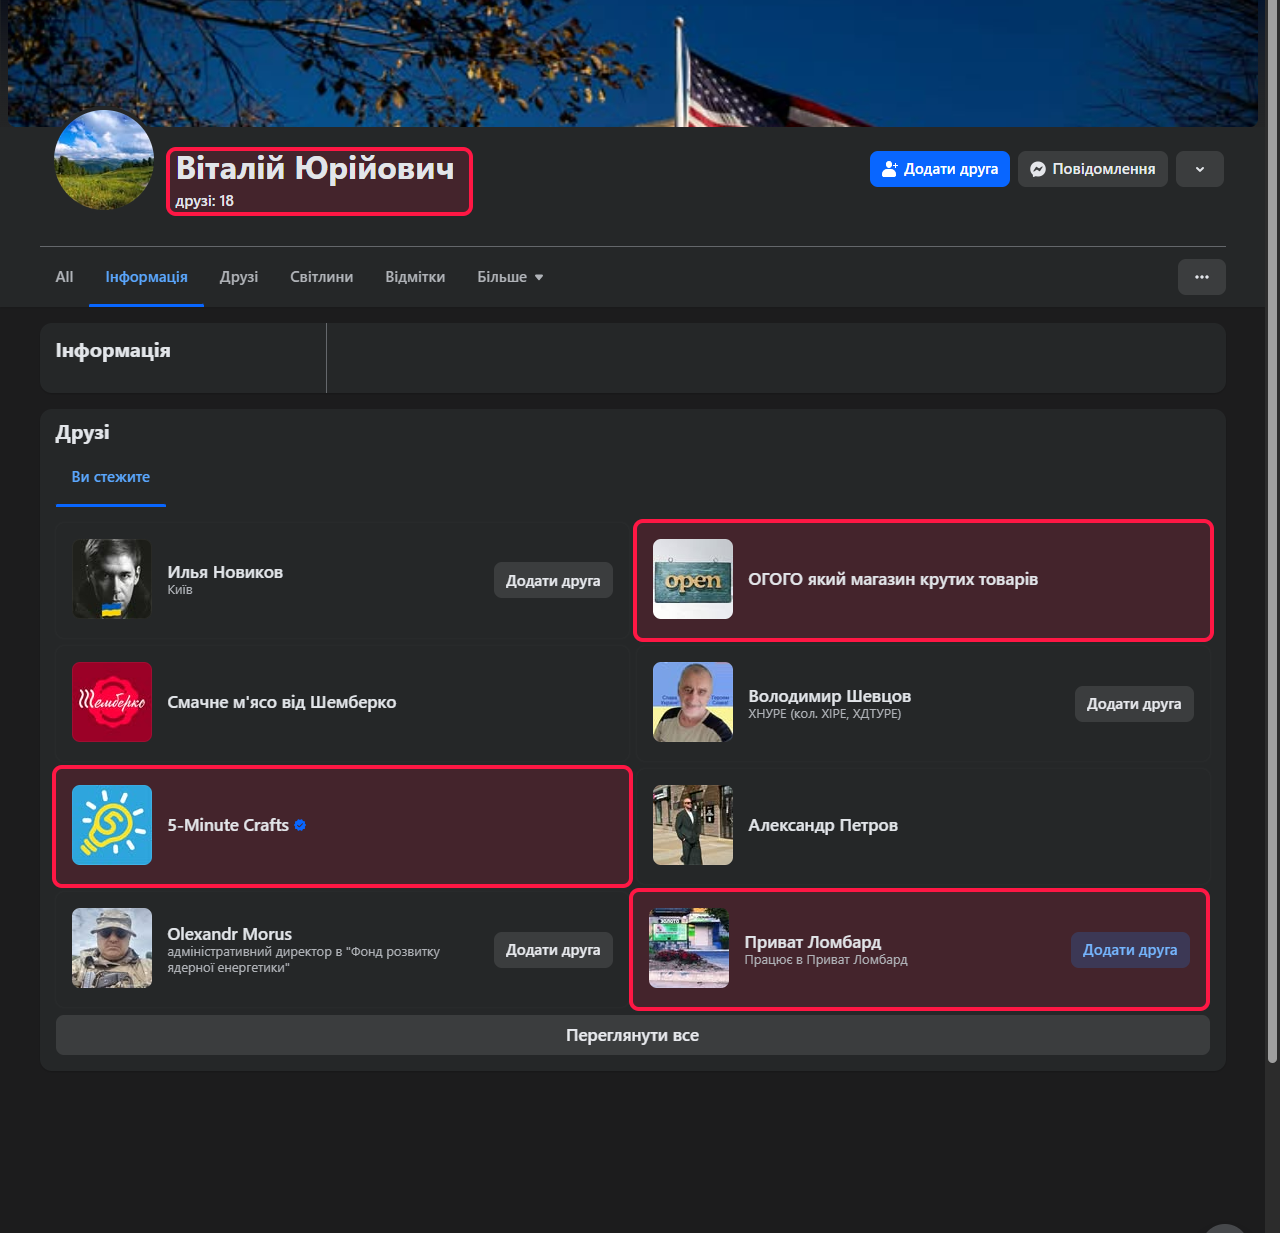Open ОГОГО який магазин крутих товарів page

pos(893,579)
